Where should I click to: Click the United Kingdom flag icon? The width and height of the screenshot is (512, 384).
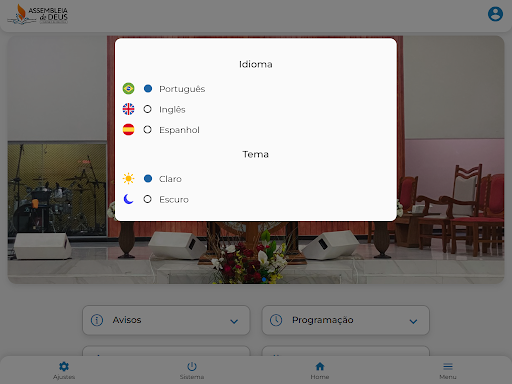click(128, 109)
